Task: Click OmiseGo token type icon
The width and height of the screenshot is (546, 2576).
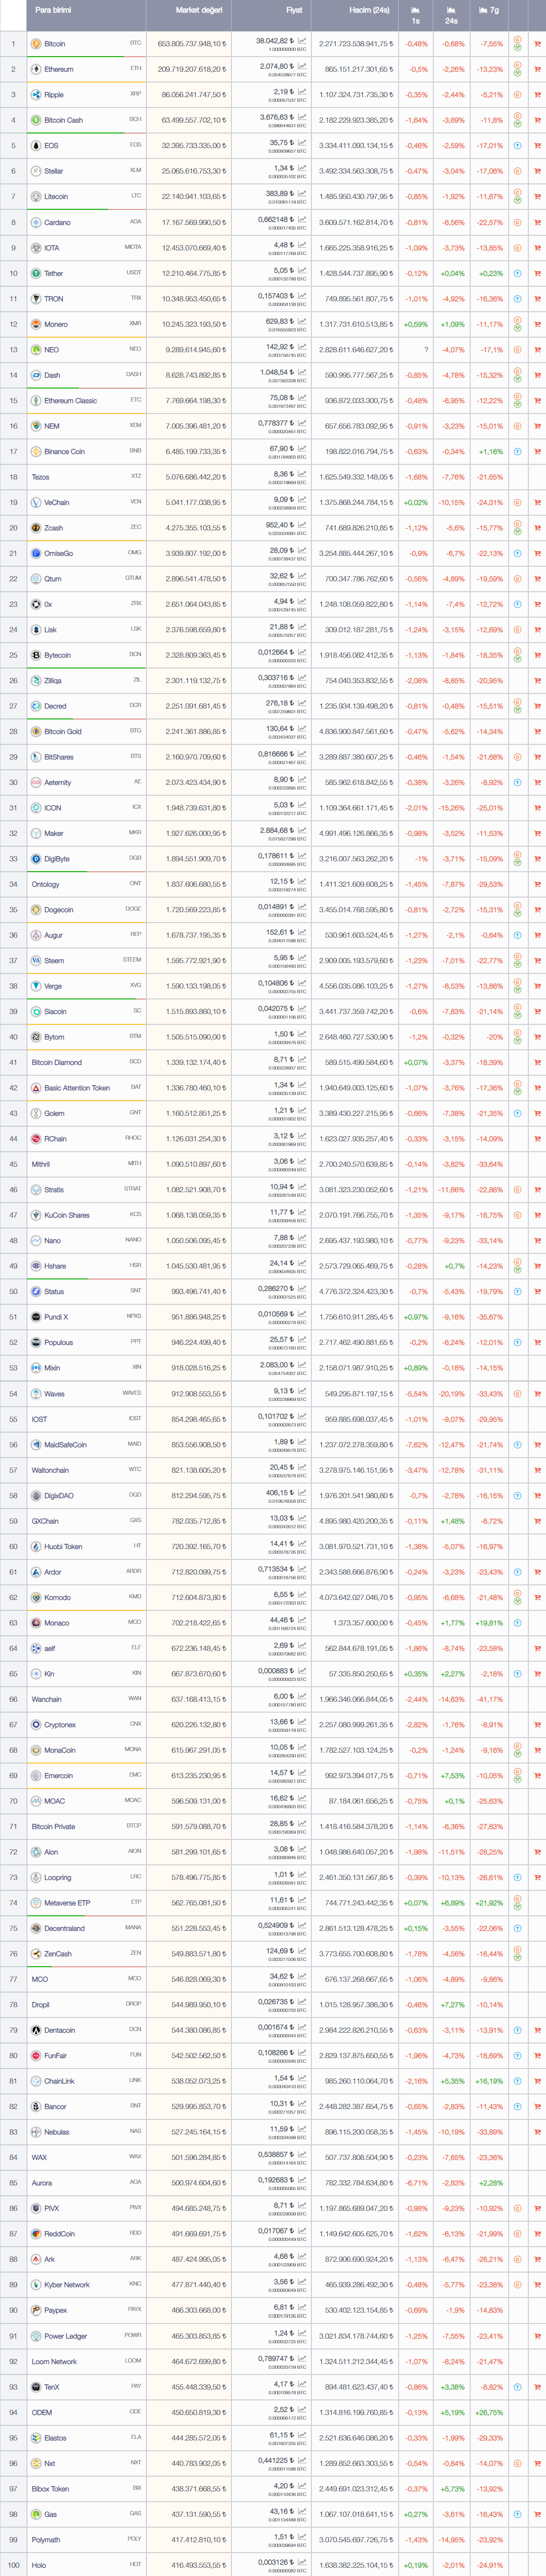Action: point(517,553)
